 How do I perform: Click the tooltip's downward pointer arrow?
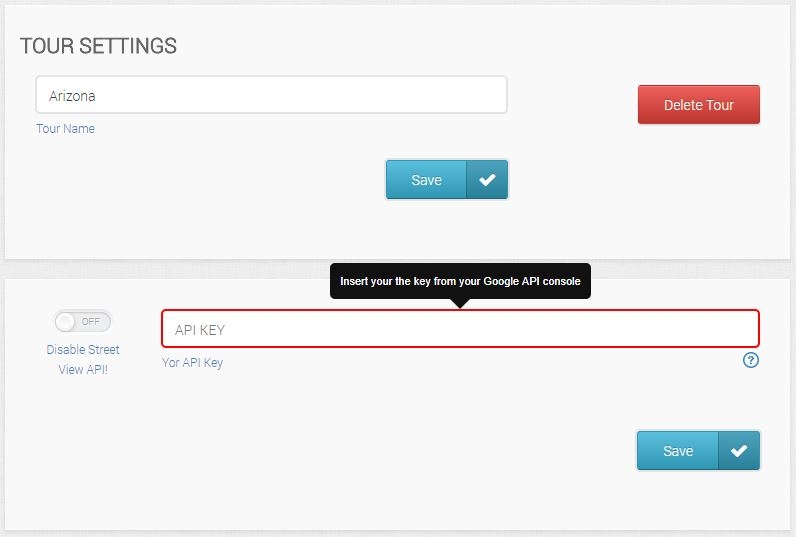coord(460,302)
